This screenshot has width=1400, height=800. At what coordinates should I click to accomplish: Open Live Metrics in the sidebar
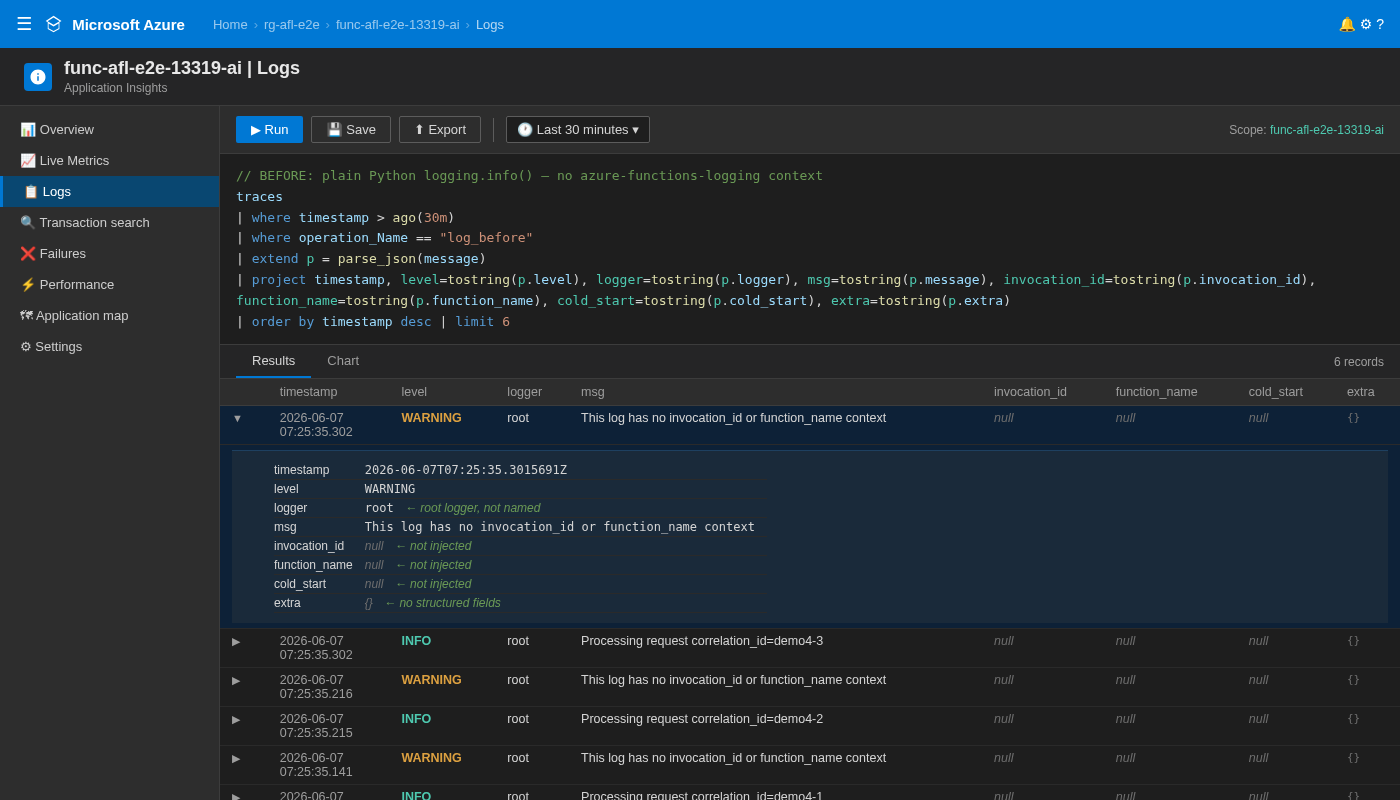[110, 160]
